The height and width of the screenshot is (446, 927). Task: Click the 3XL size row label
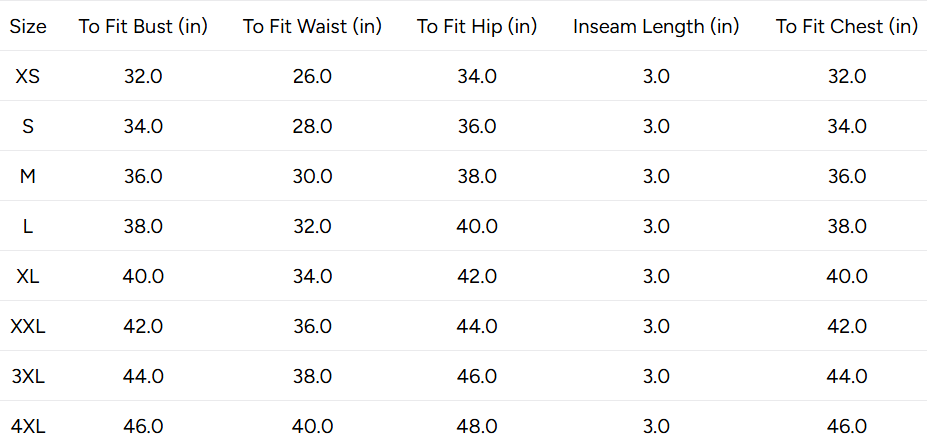pyautogui.click(x=28, y=376)
